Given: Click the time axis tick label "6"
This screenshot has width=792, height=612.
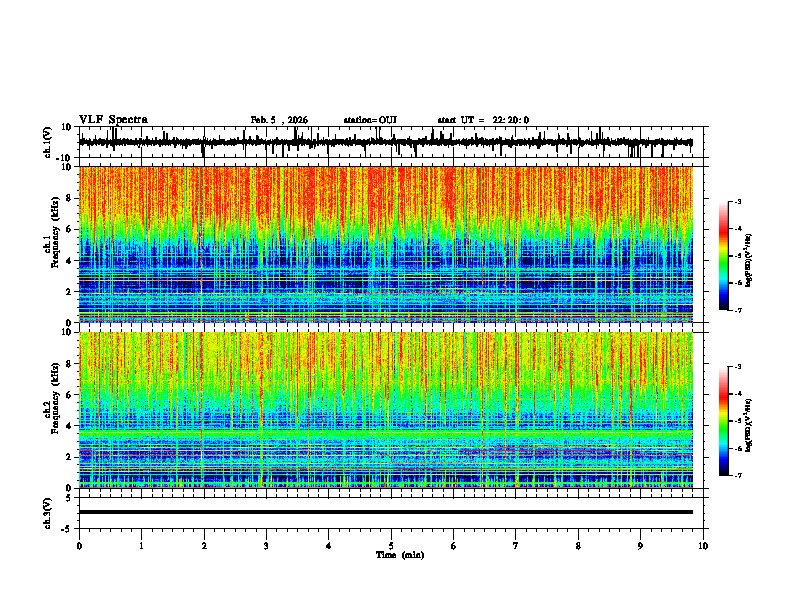Looking at the screenshot, I should [x=454, y=546].
